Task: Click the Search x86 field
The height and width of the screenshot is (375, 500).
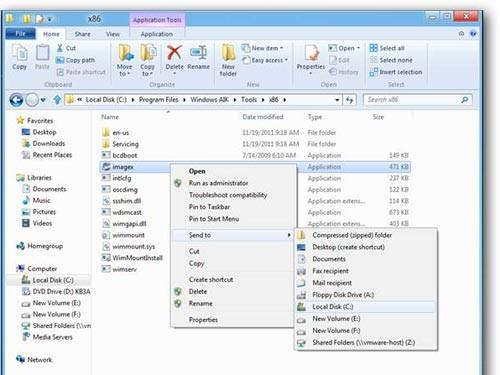Action: pyautogui.click(x=417, y=100)
